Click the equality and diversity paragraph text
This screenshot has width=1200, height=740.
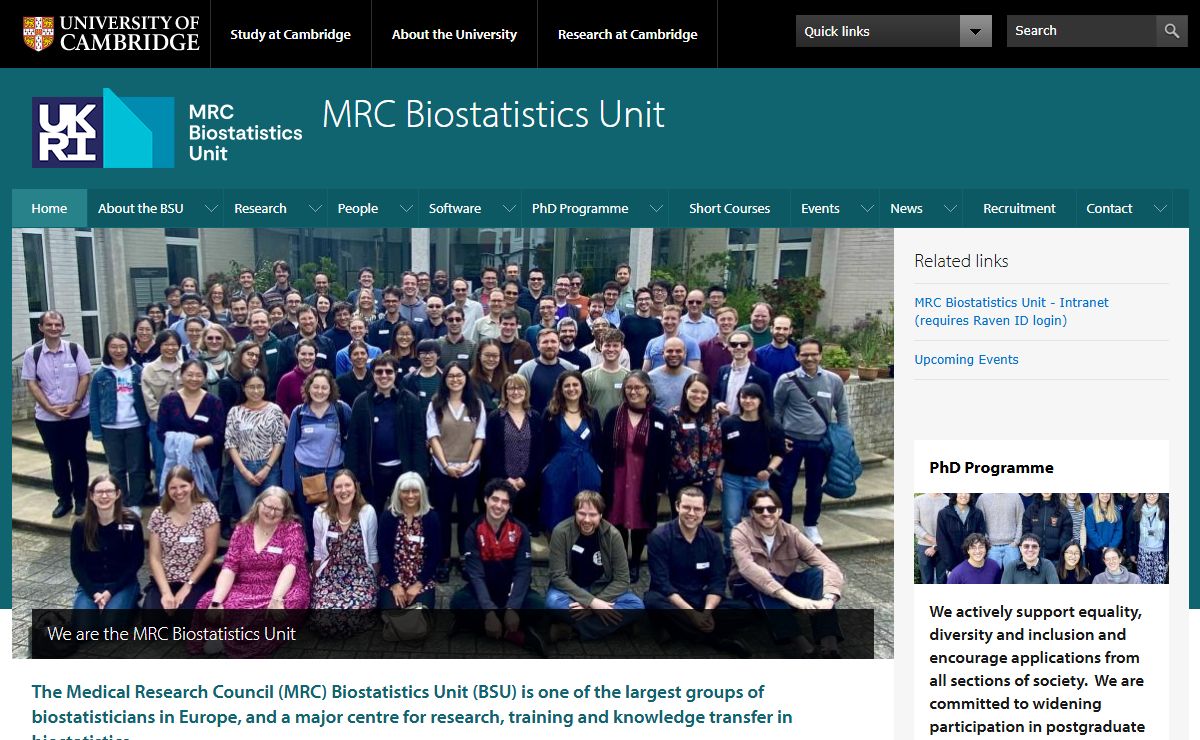point(1037,669)
